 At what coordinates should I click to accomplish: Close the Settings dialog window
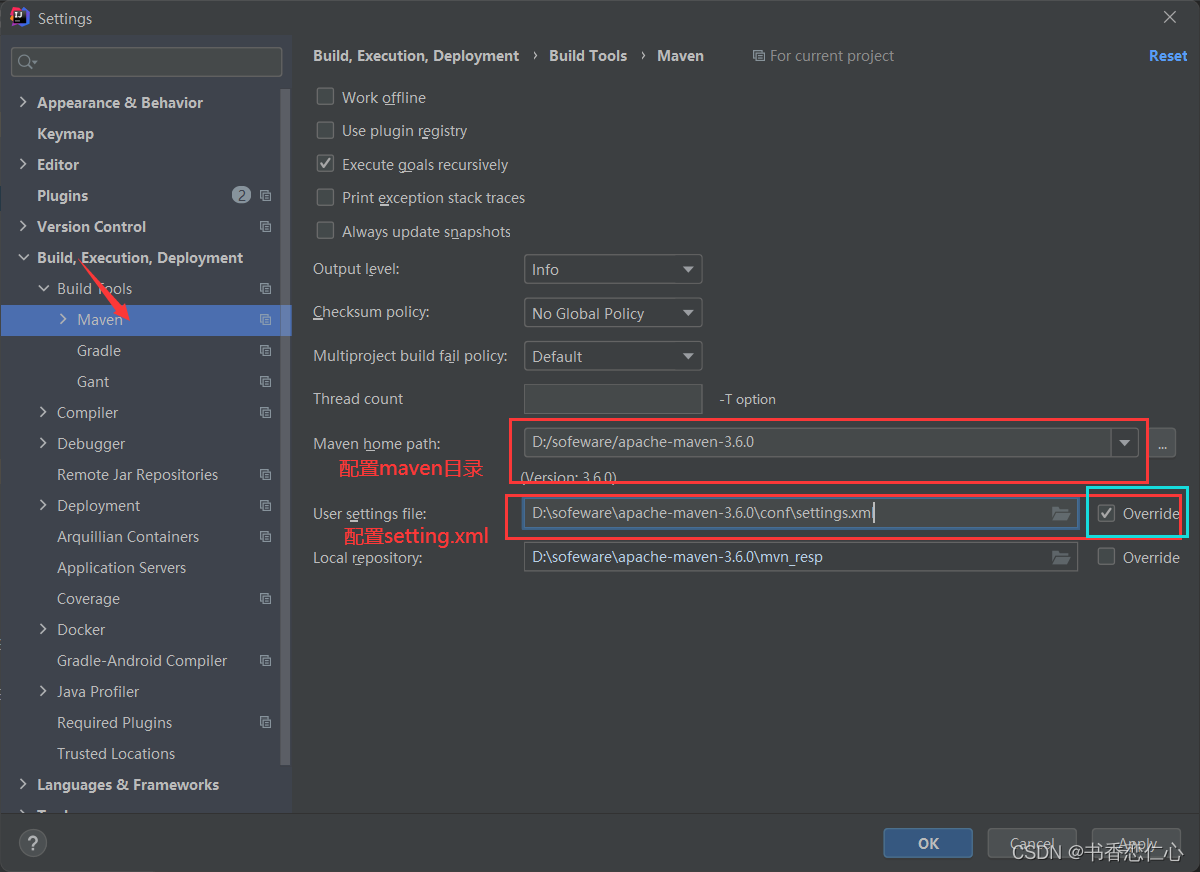(1170, 17)
